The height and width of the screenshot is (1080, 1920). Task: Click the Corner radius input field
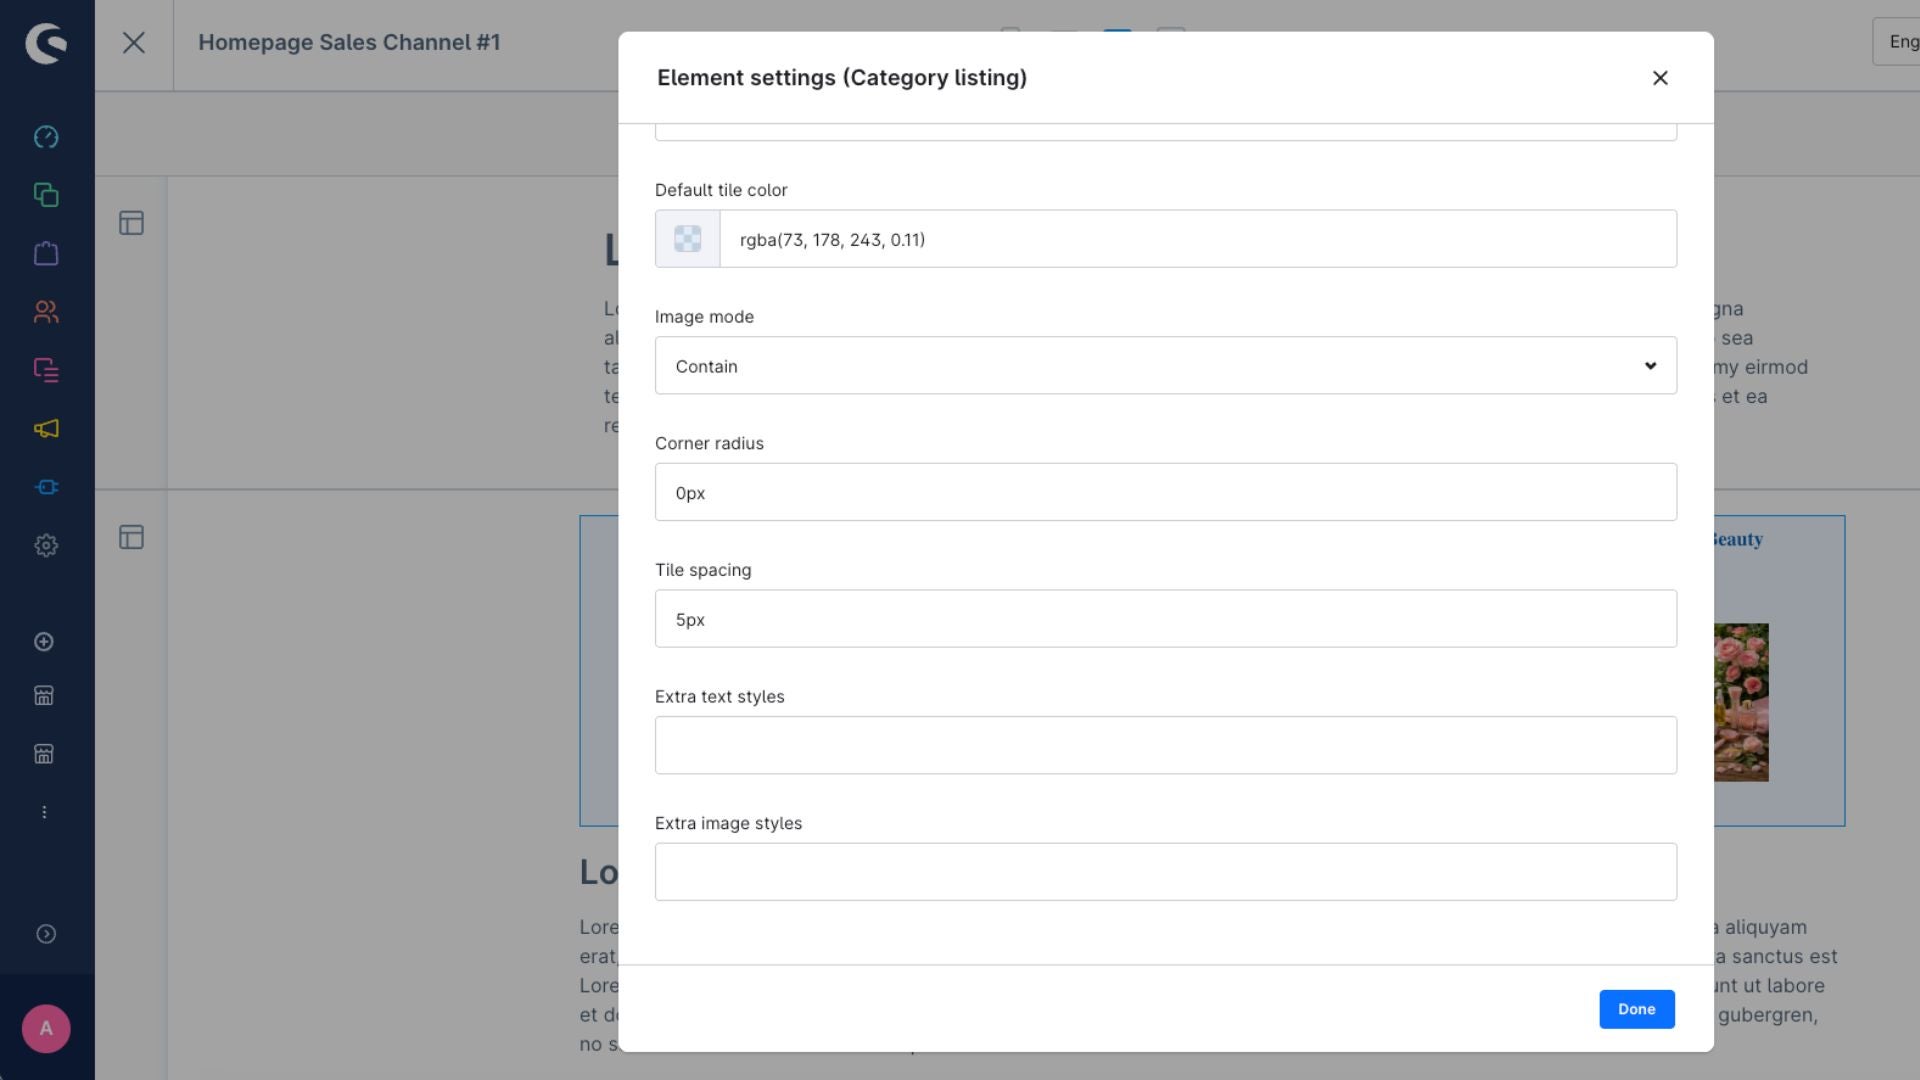(x=1165, y=492)
